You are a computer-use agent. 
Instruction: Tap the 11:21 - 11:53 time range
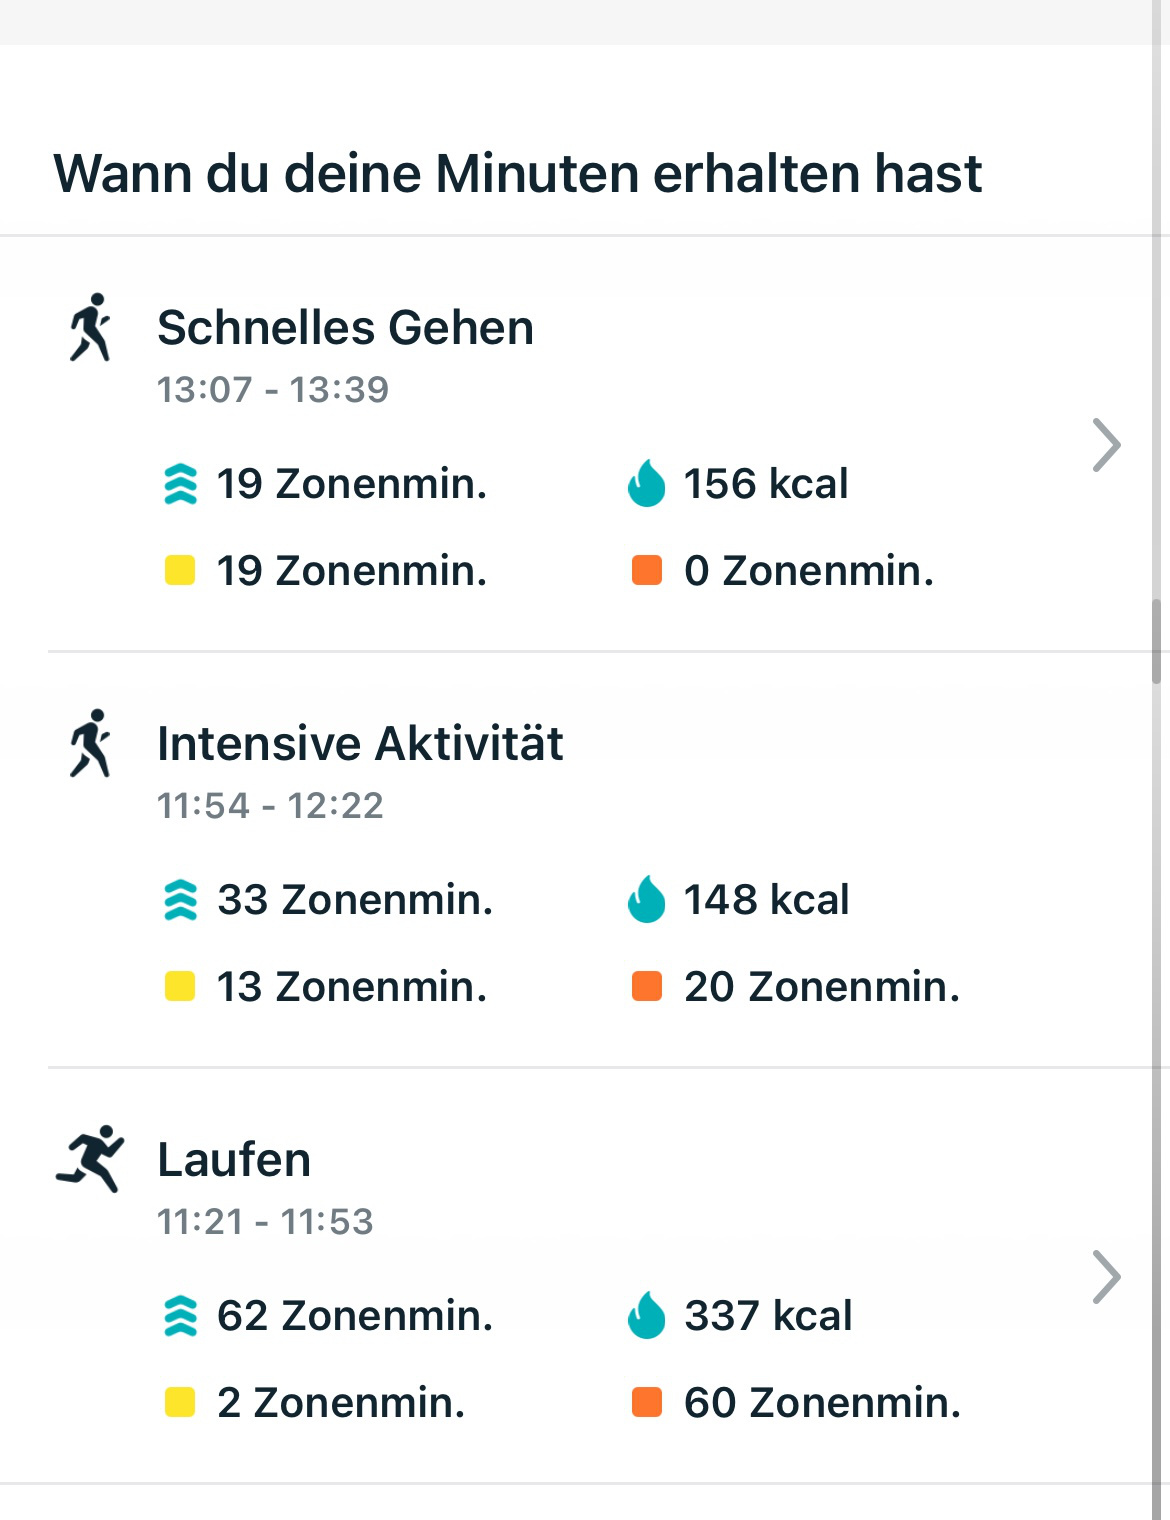(x=265, y=1222)
